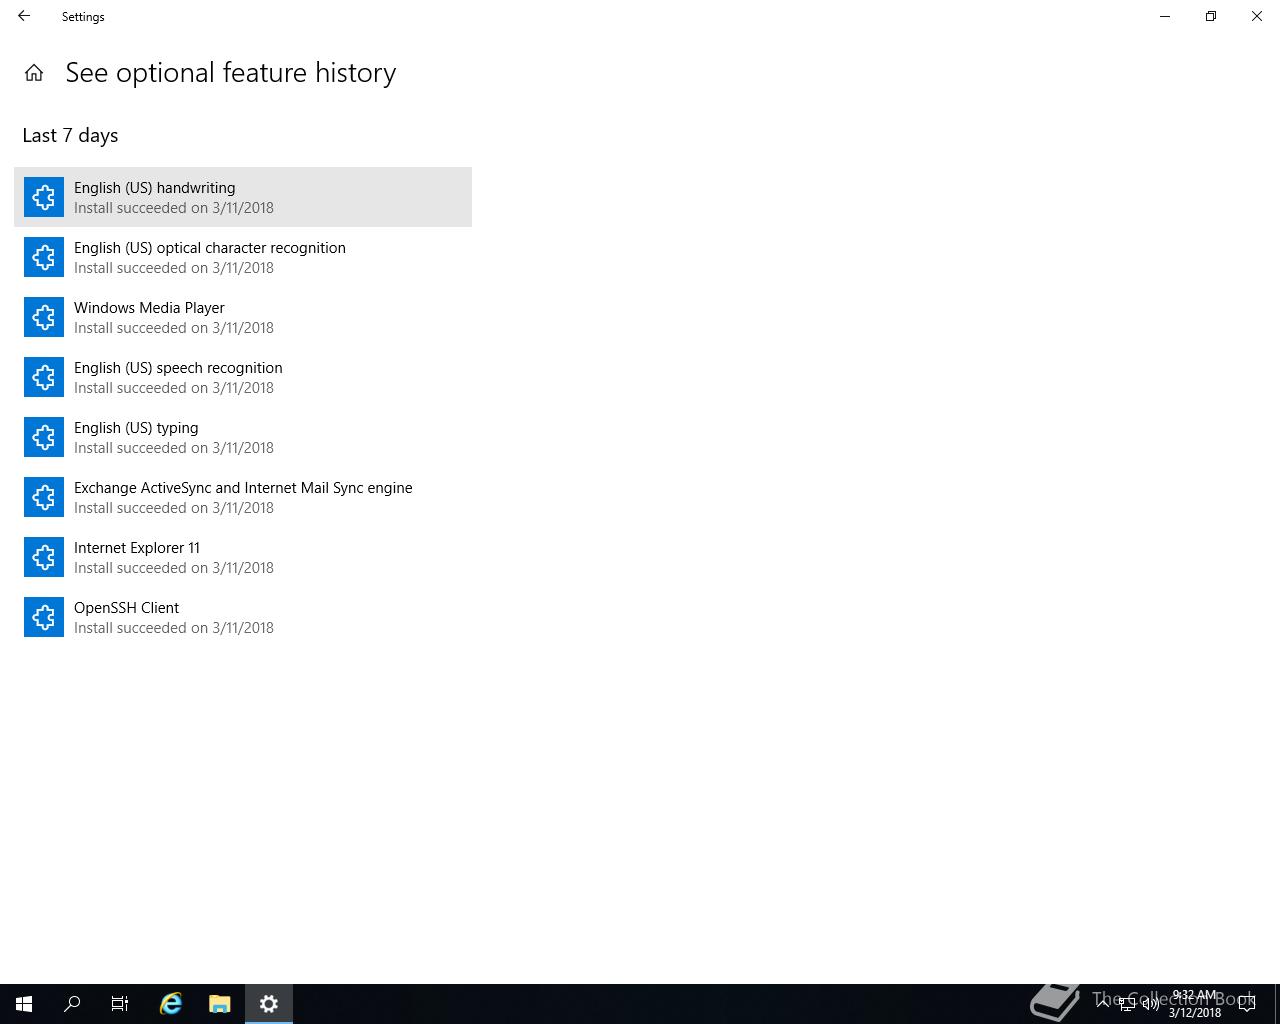
Task: Click the puzzle icon beside English (US) speech recognition
Action: click(x=44, y=377)
